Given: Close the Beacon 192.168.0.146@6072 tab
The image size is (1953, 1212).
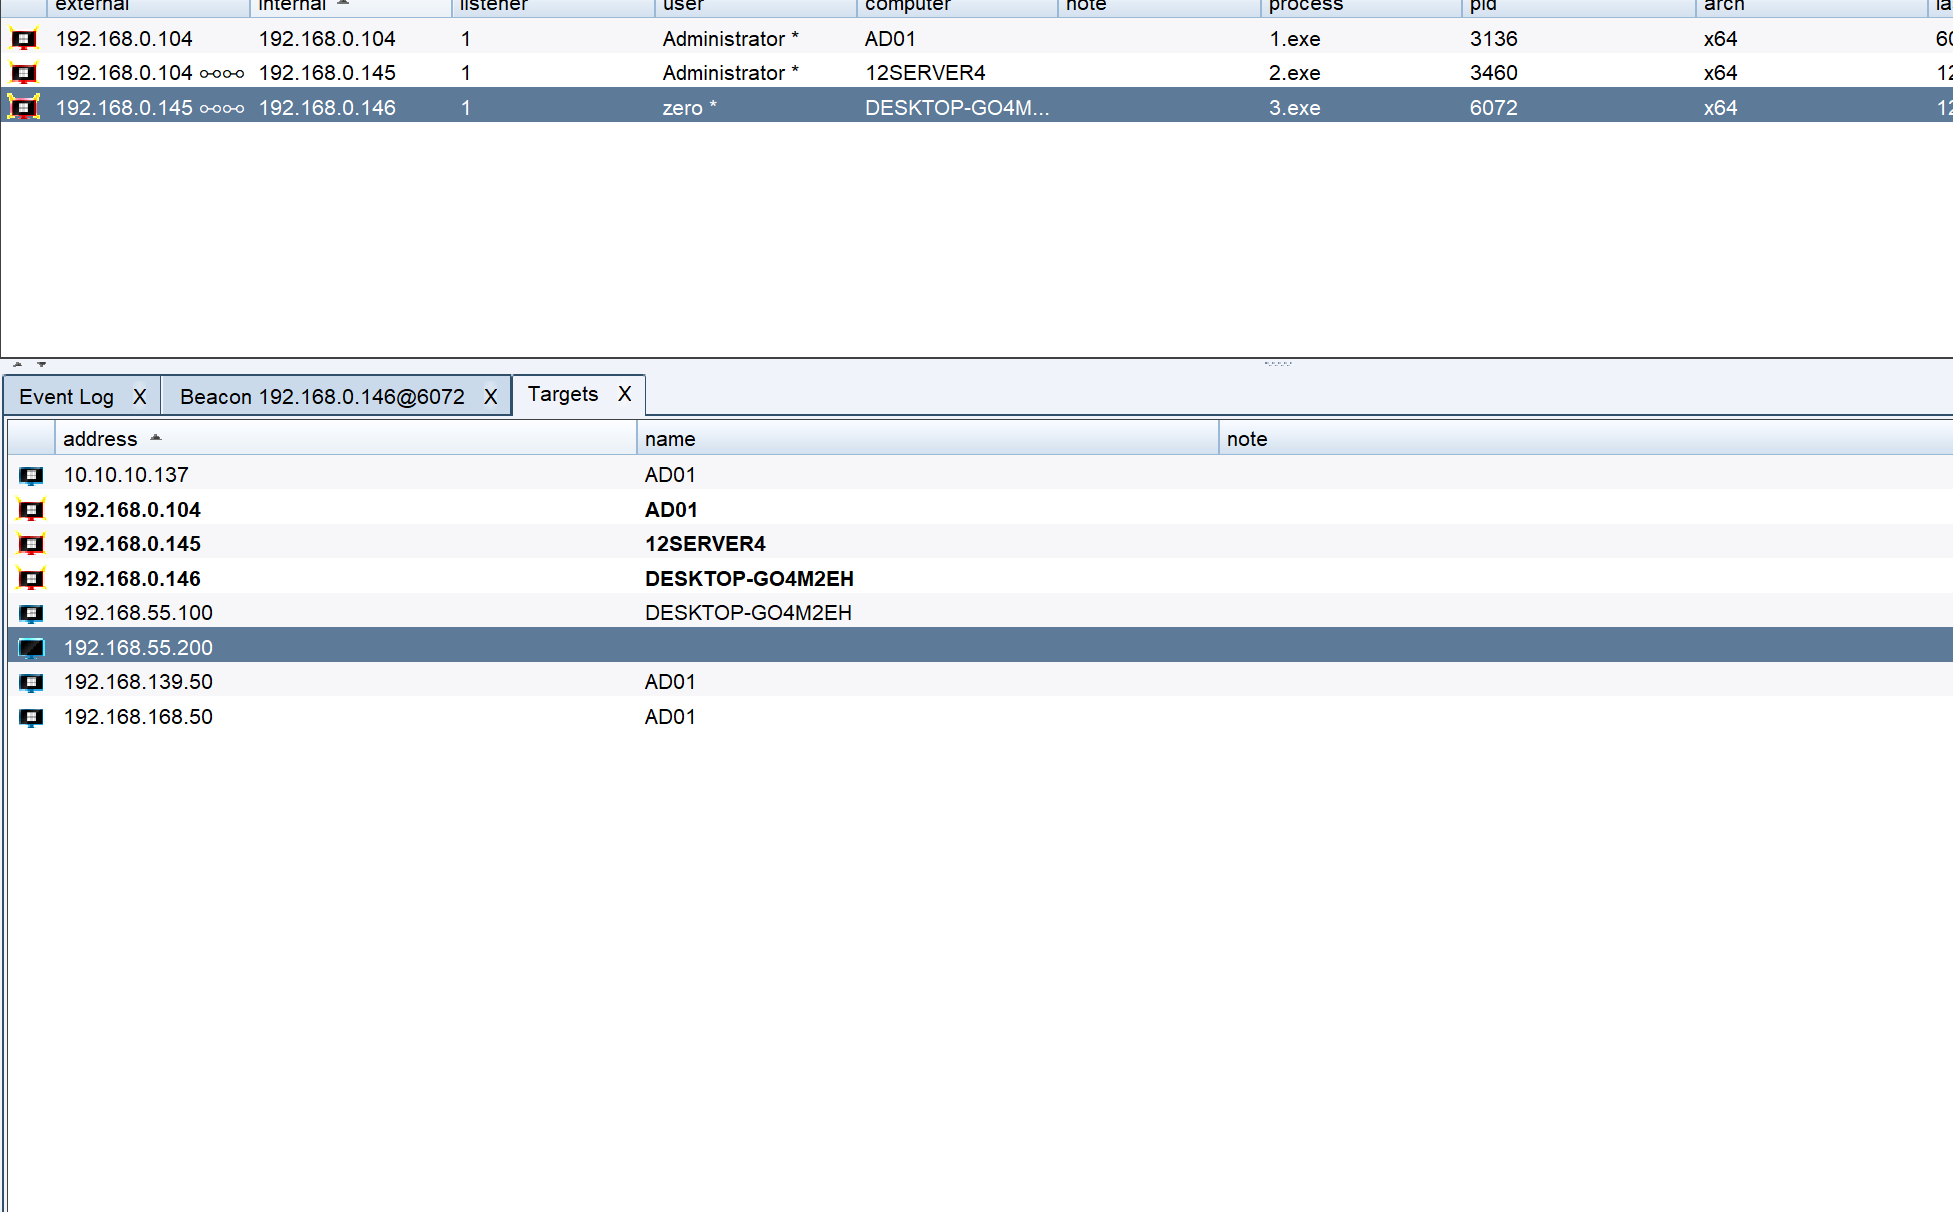Looking at the screenshot, I should coord(491,397).
